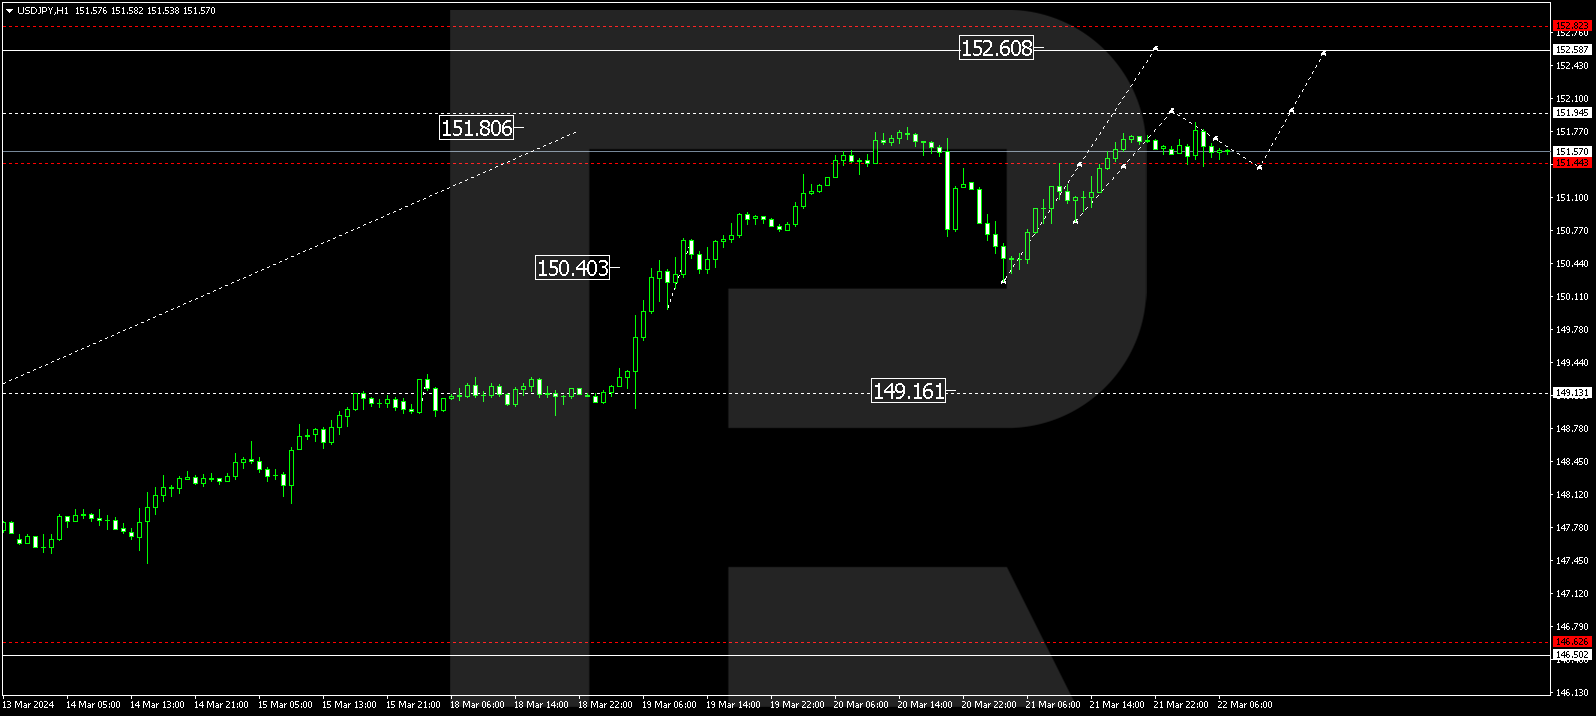1596x716 pixels.
Task: Click the 151.100 price scale value
Action: pyautogui.click(x=1572, y=198)
